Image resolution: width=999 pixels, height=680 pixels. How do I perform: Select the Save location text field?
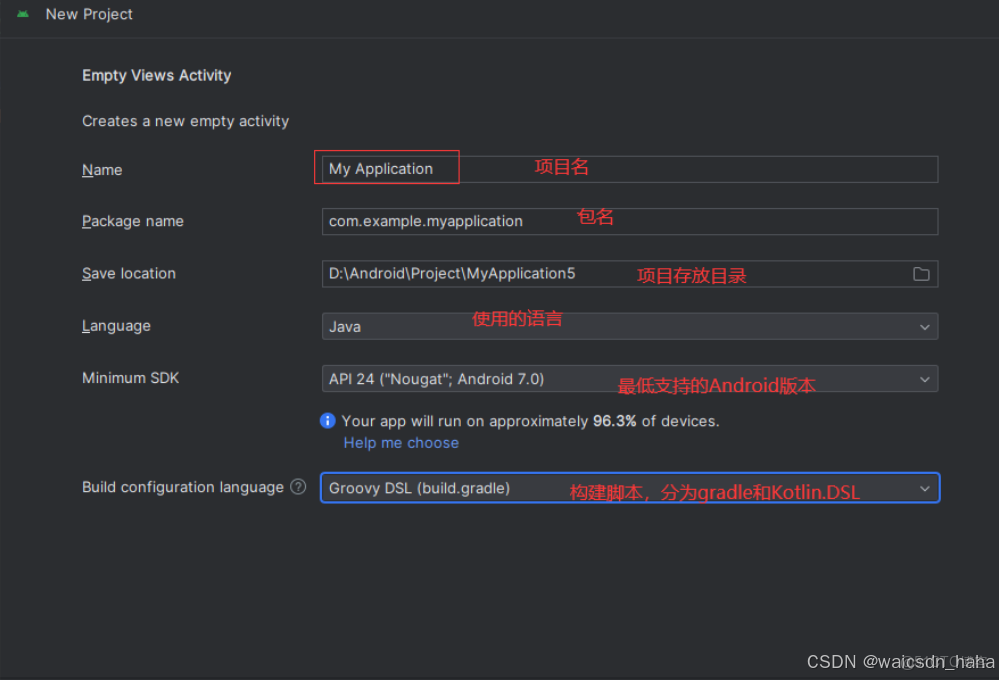click(x=600, y=273)
